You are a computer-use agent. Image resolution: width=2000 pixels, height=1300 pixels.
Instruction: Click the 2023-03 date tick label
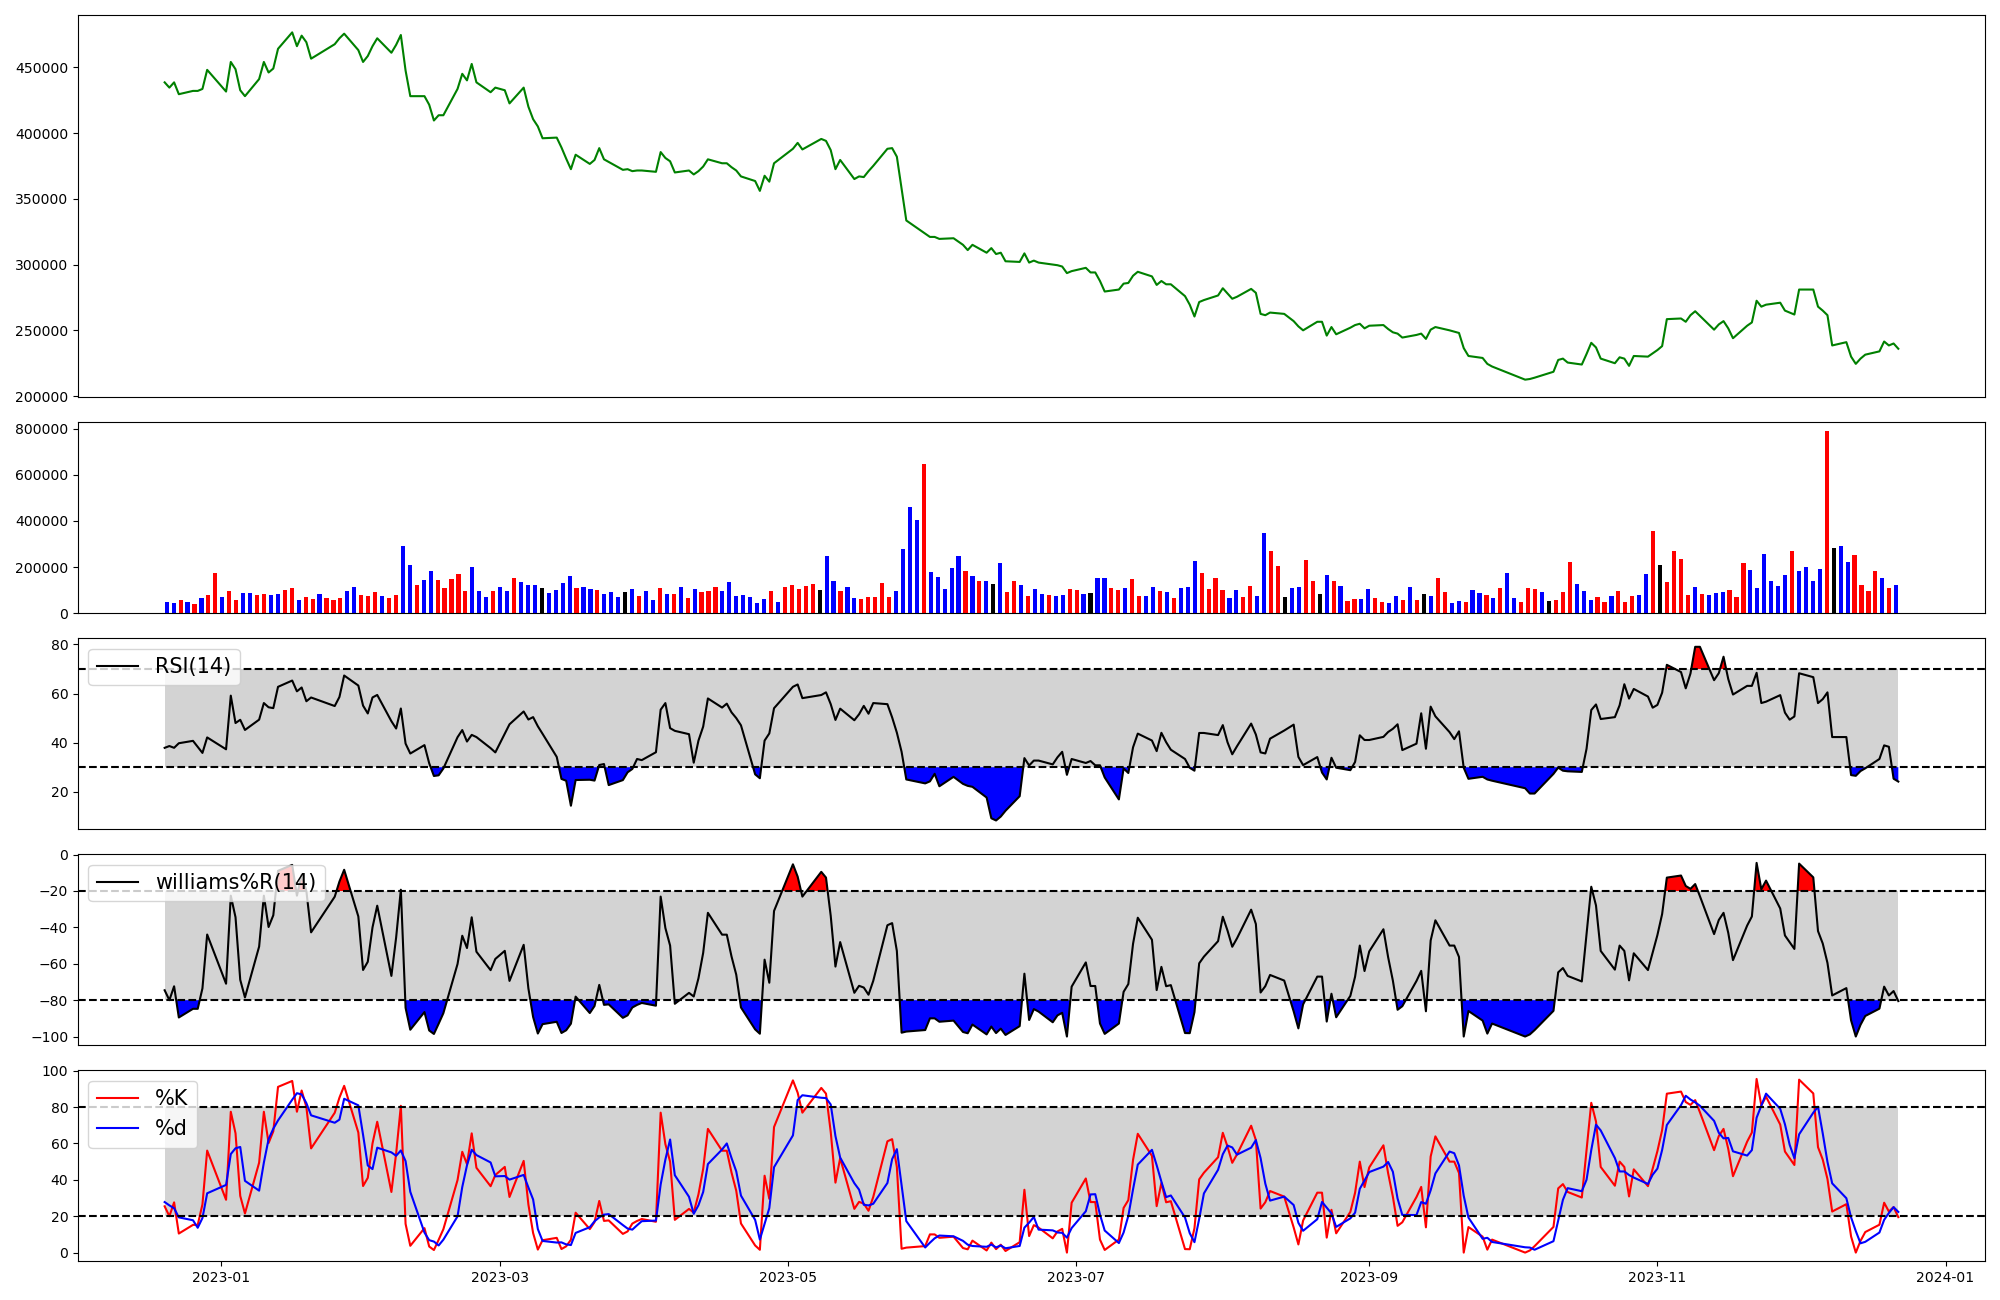[x=499, y=1277]
